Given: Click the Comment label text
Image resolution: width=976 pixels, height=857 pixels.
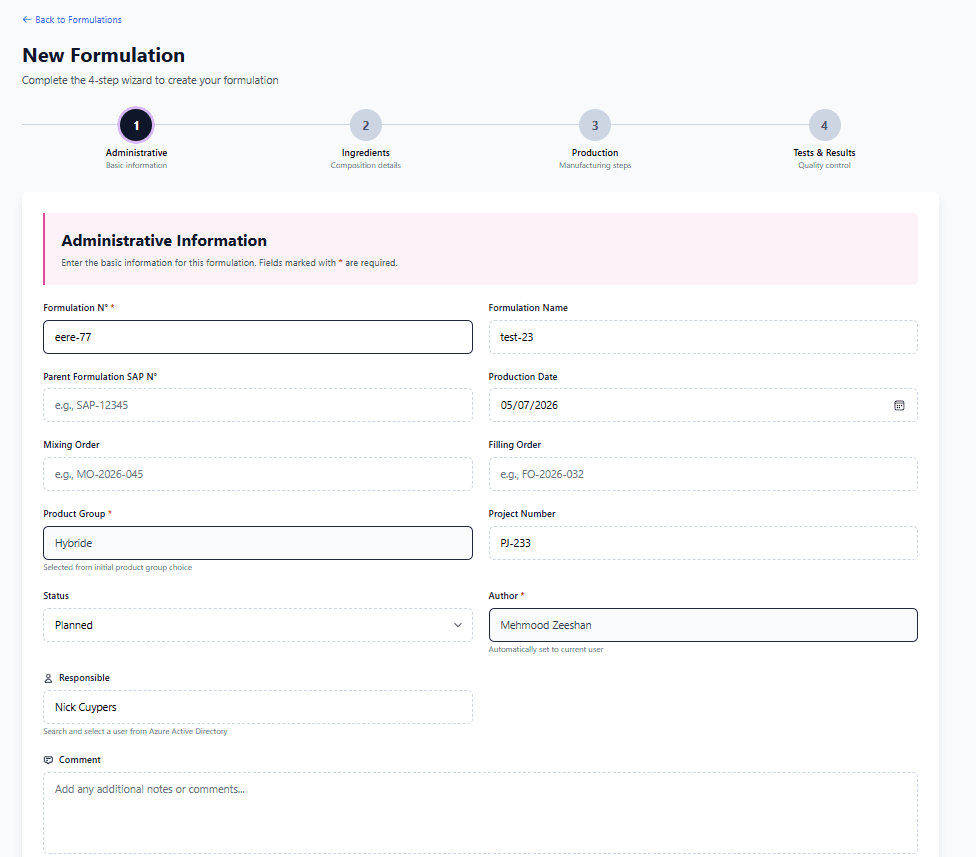Looking at the screenshot, I should 80,760.
